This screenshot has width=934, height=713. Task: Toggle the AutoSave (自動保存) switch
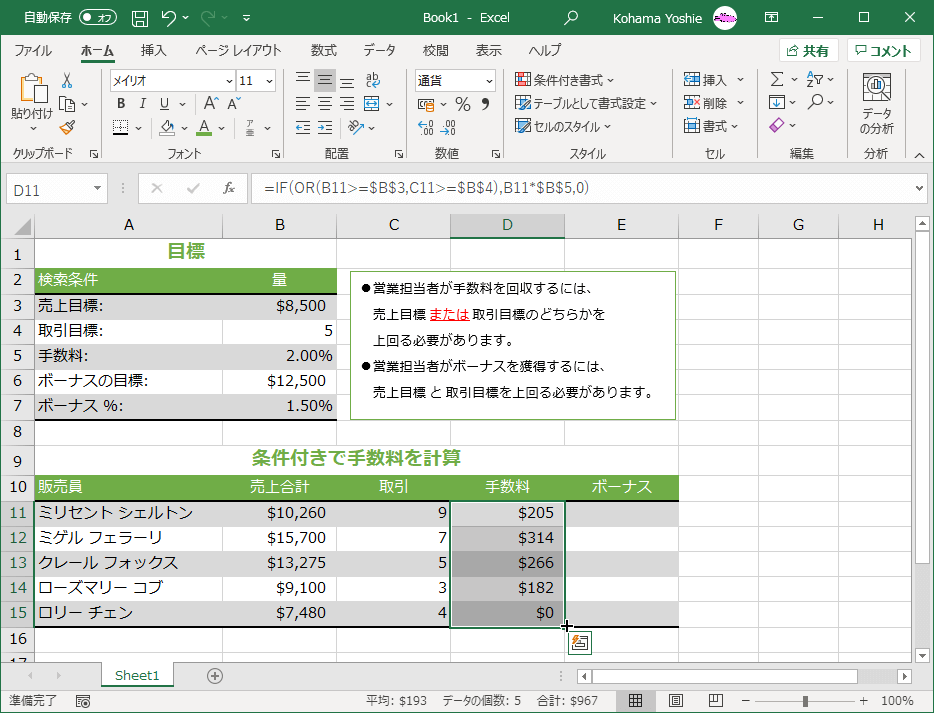point(97,17)
